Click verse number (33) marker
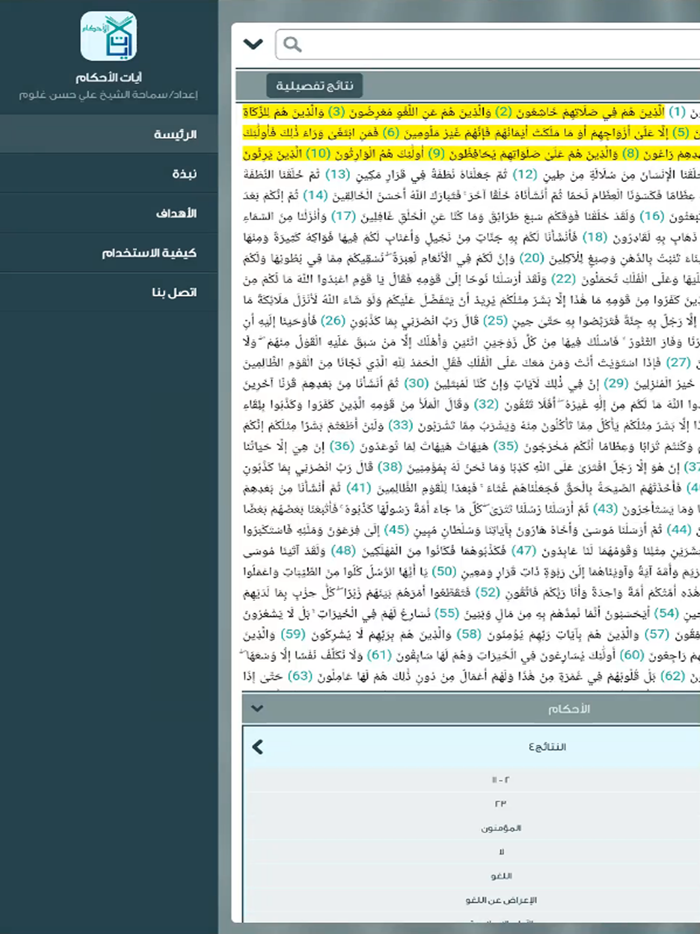 coord(400,425)
